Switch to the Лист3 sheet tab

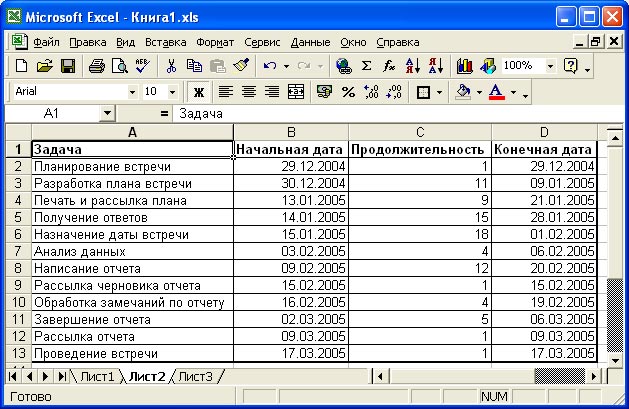point(195,377)
